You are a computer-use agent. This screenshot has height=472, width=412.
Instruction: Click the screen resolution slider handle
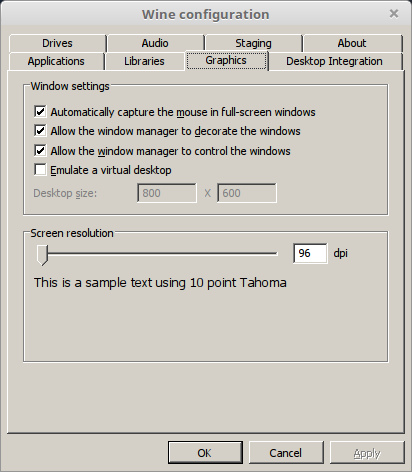(43, 255)
